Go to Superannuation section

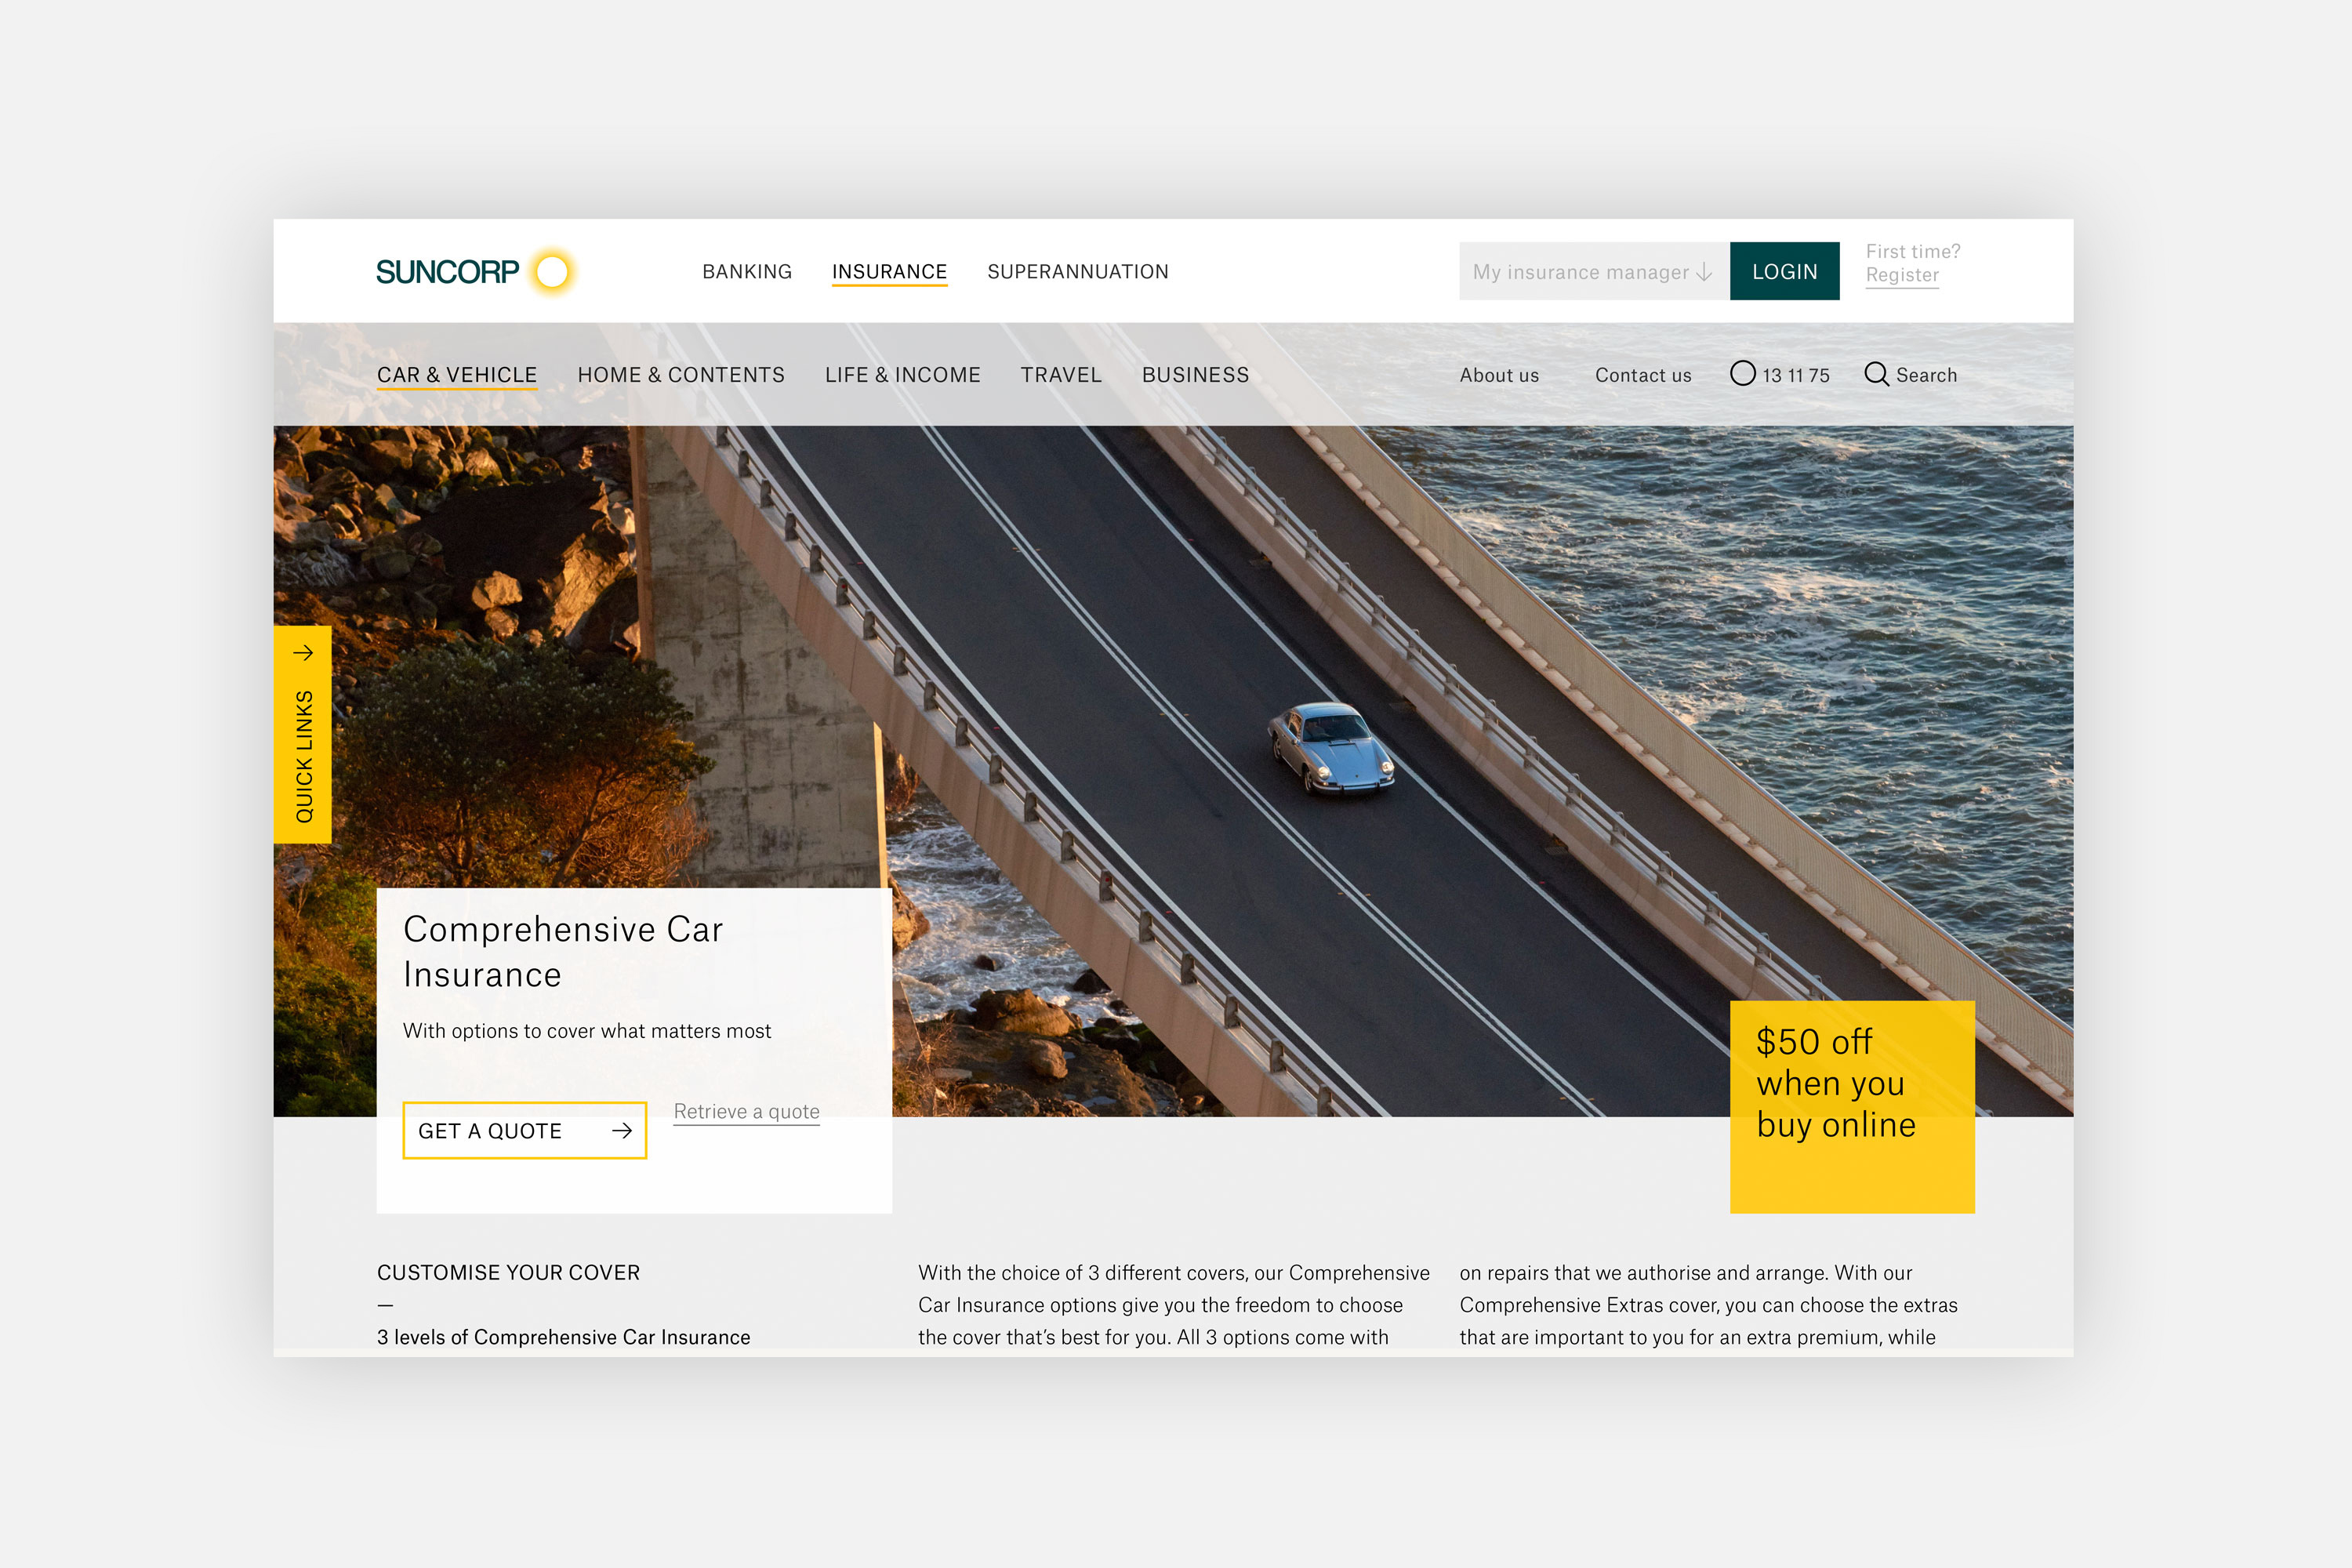pos(1077,272)
